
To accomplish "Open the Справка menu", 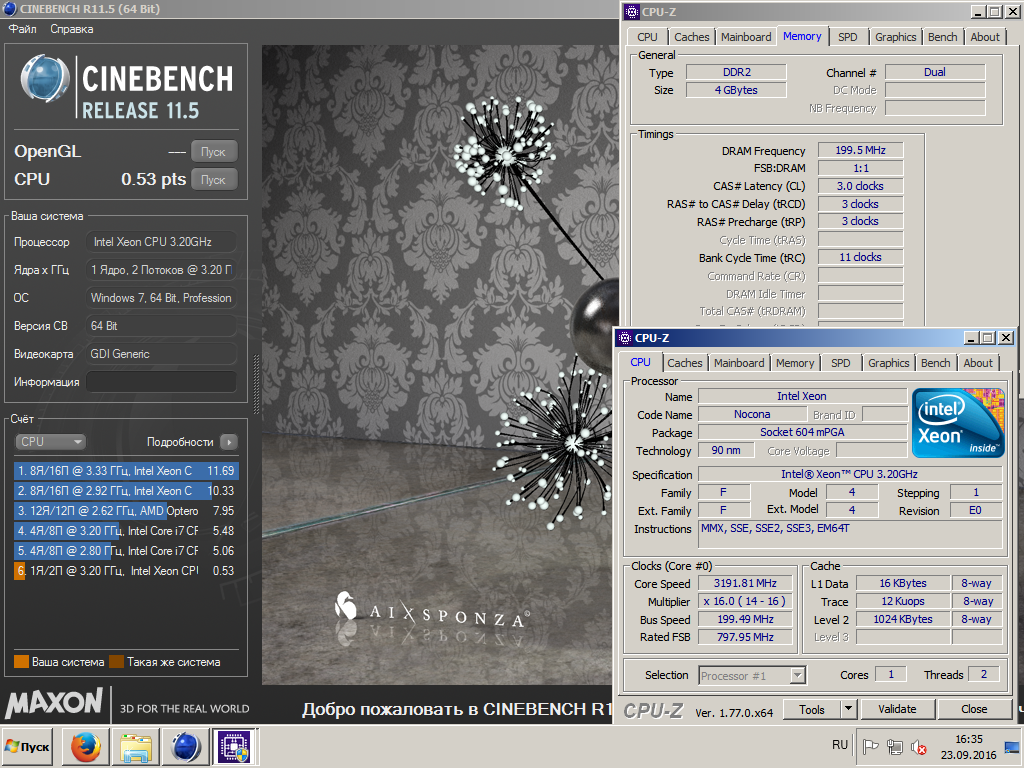I will pyautogui.click(x=72, y=29).
